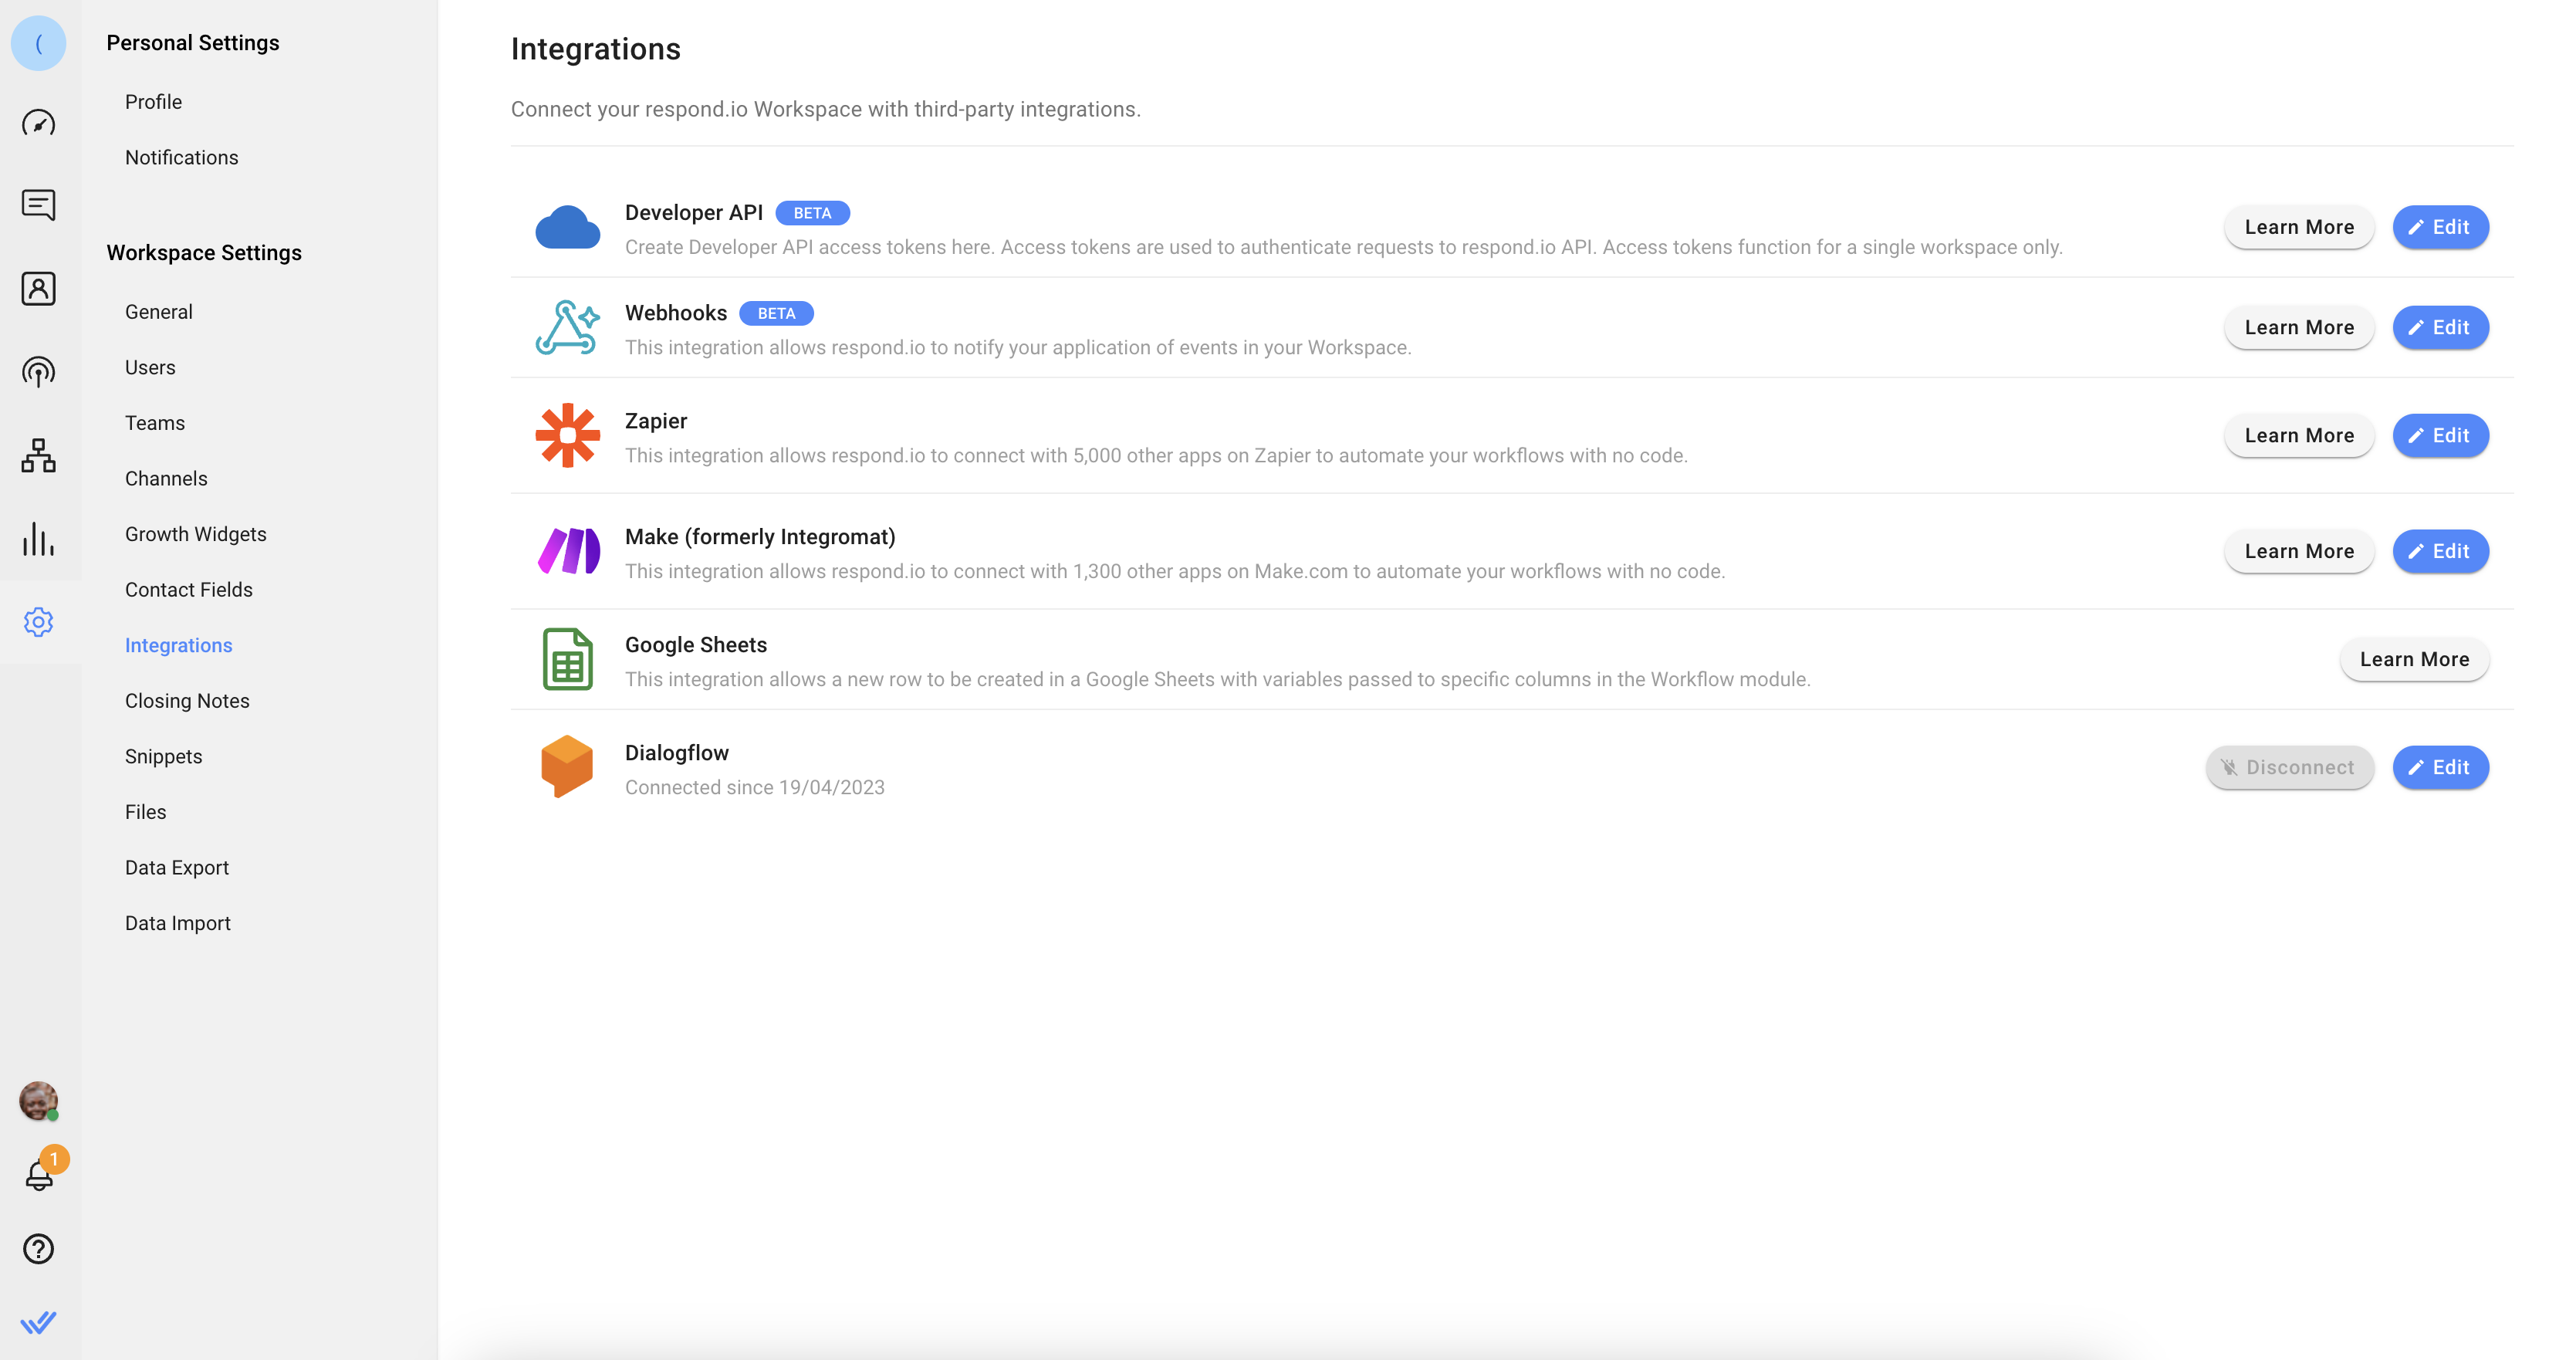Click the Zapier asterisk logo

click(x=568, y=435)
